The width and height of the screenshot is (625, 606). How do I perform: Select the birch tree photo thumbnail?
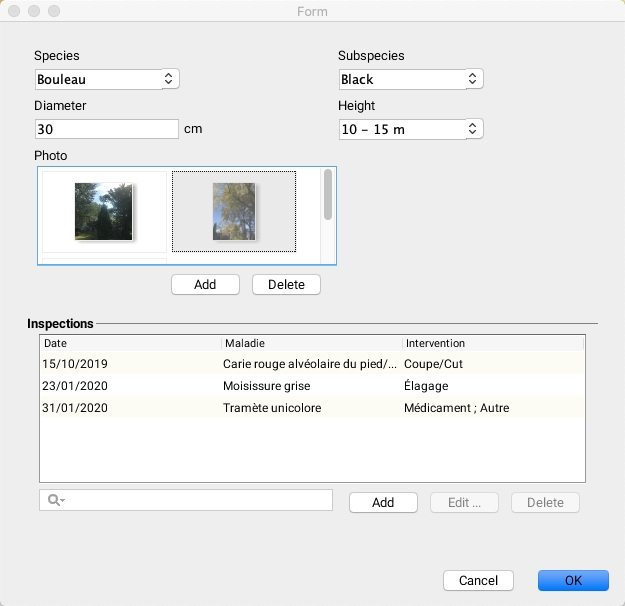pyautogui.click(x=234, y=211)
